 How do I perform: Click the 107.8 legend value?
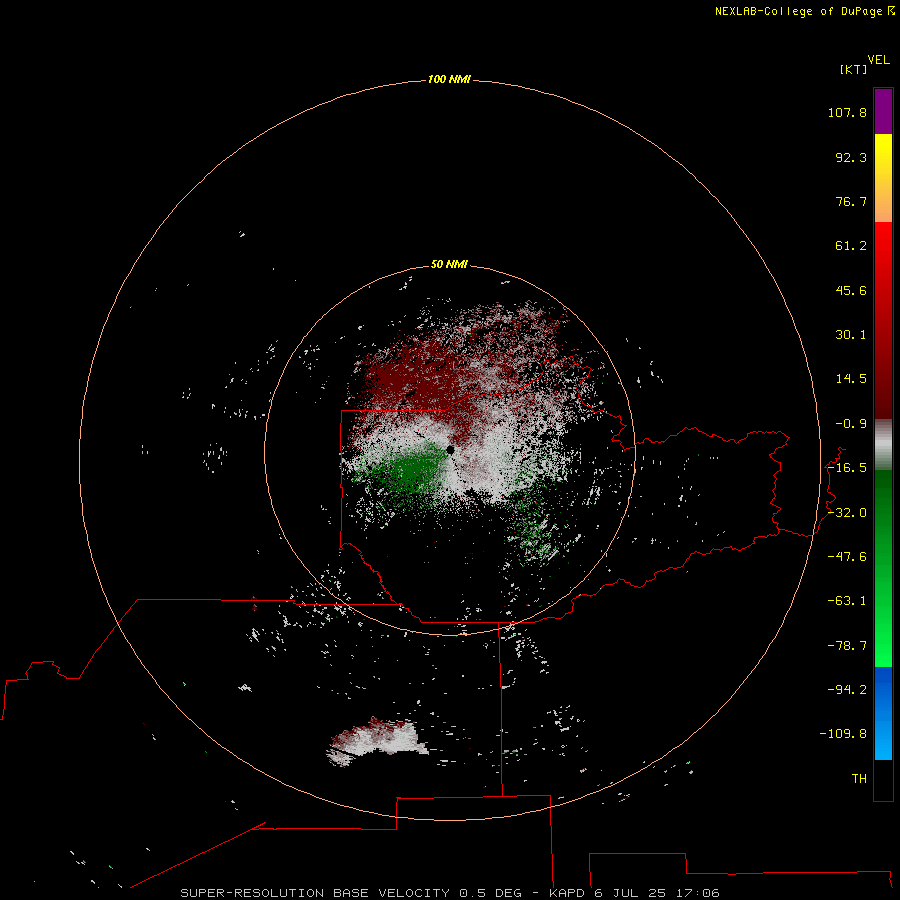pos(847,112)
